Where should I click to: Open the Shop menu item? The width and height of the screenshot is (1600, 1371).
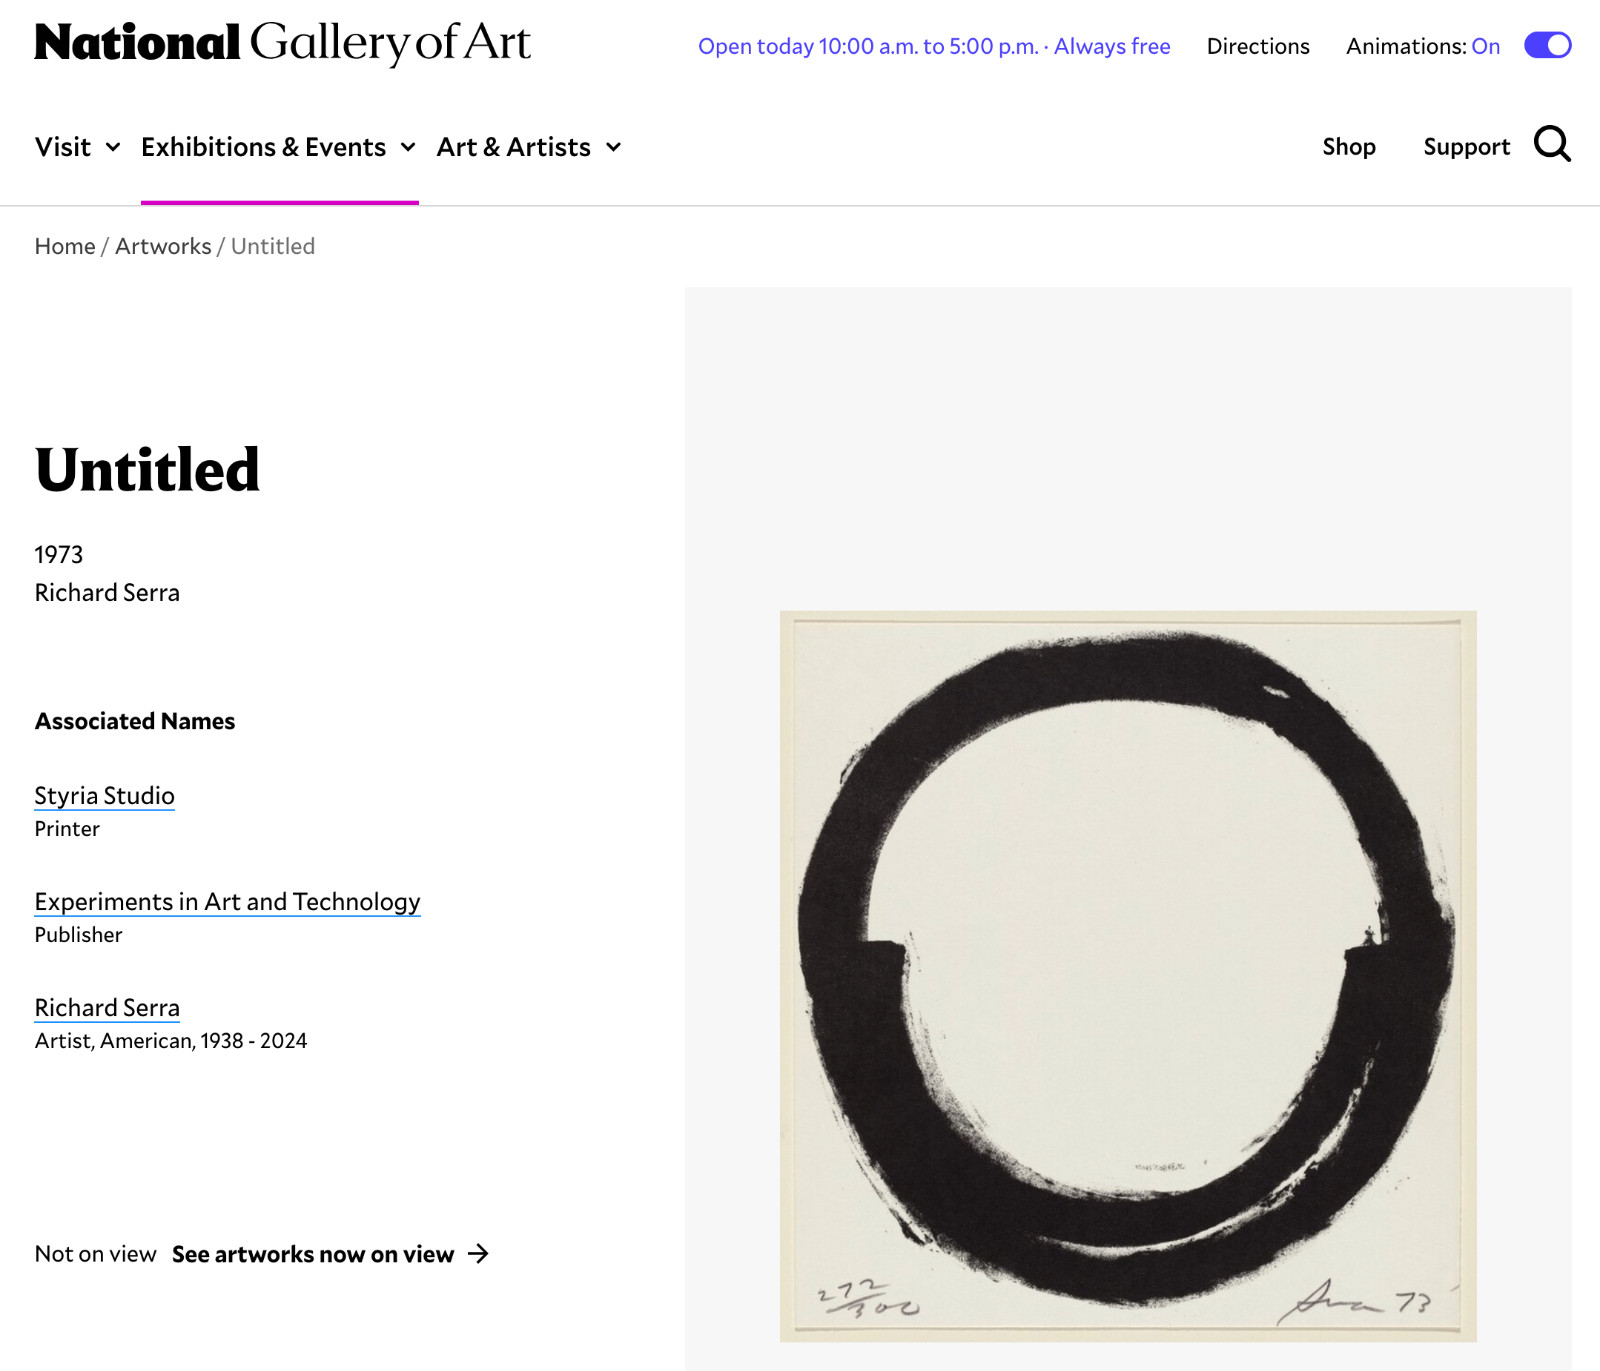pyautogui.click(x=1349, y=147)
